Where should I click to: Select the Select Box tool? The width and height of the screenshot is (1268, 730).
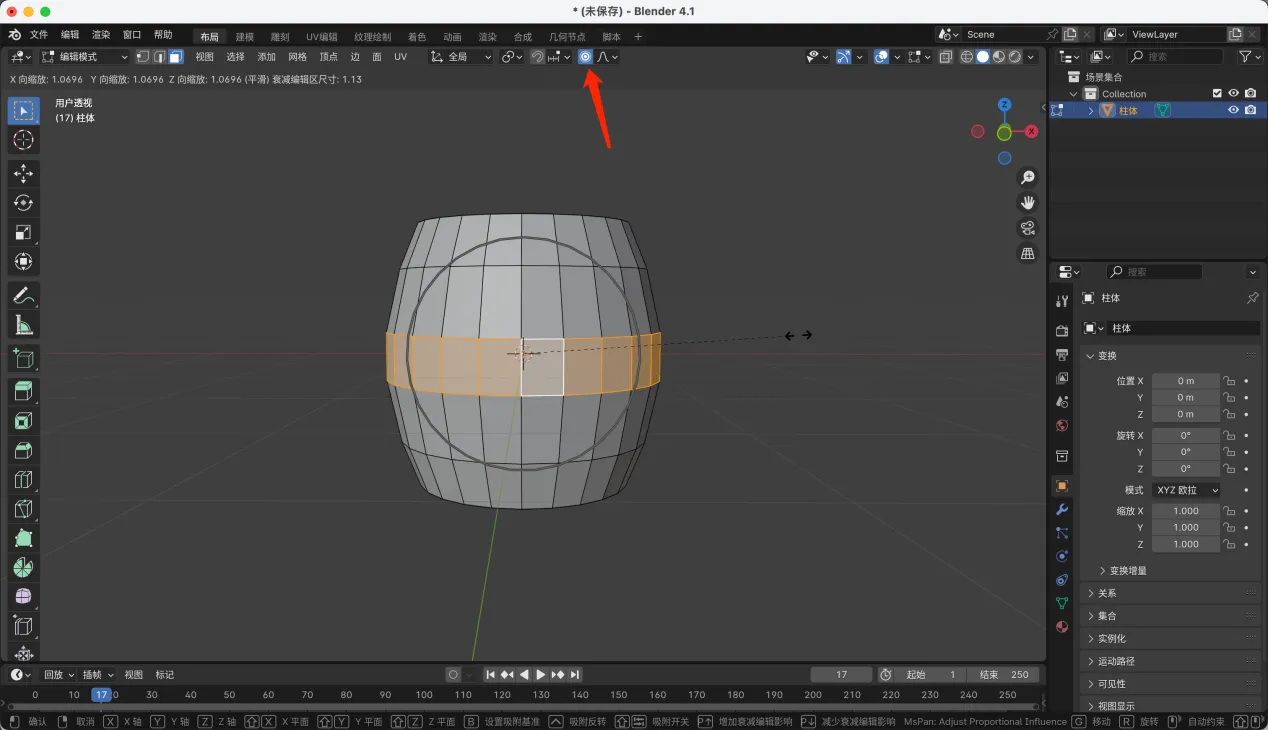tap(24, 110)
